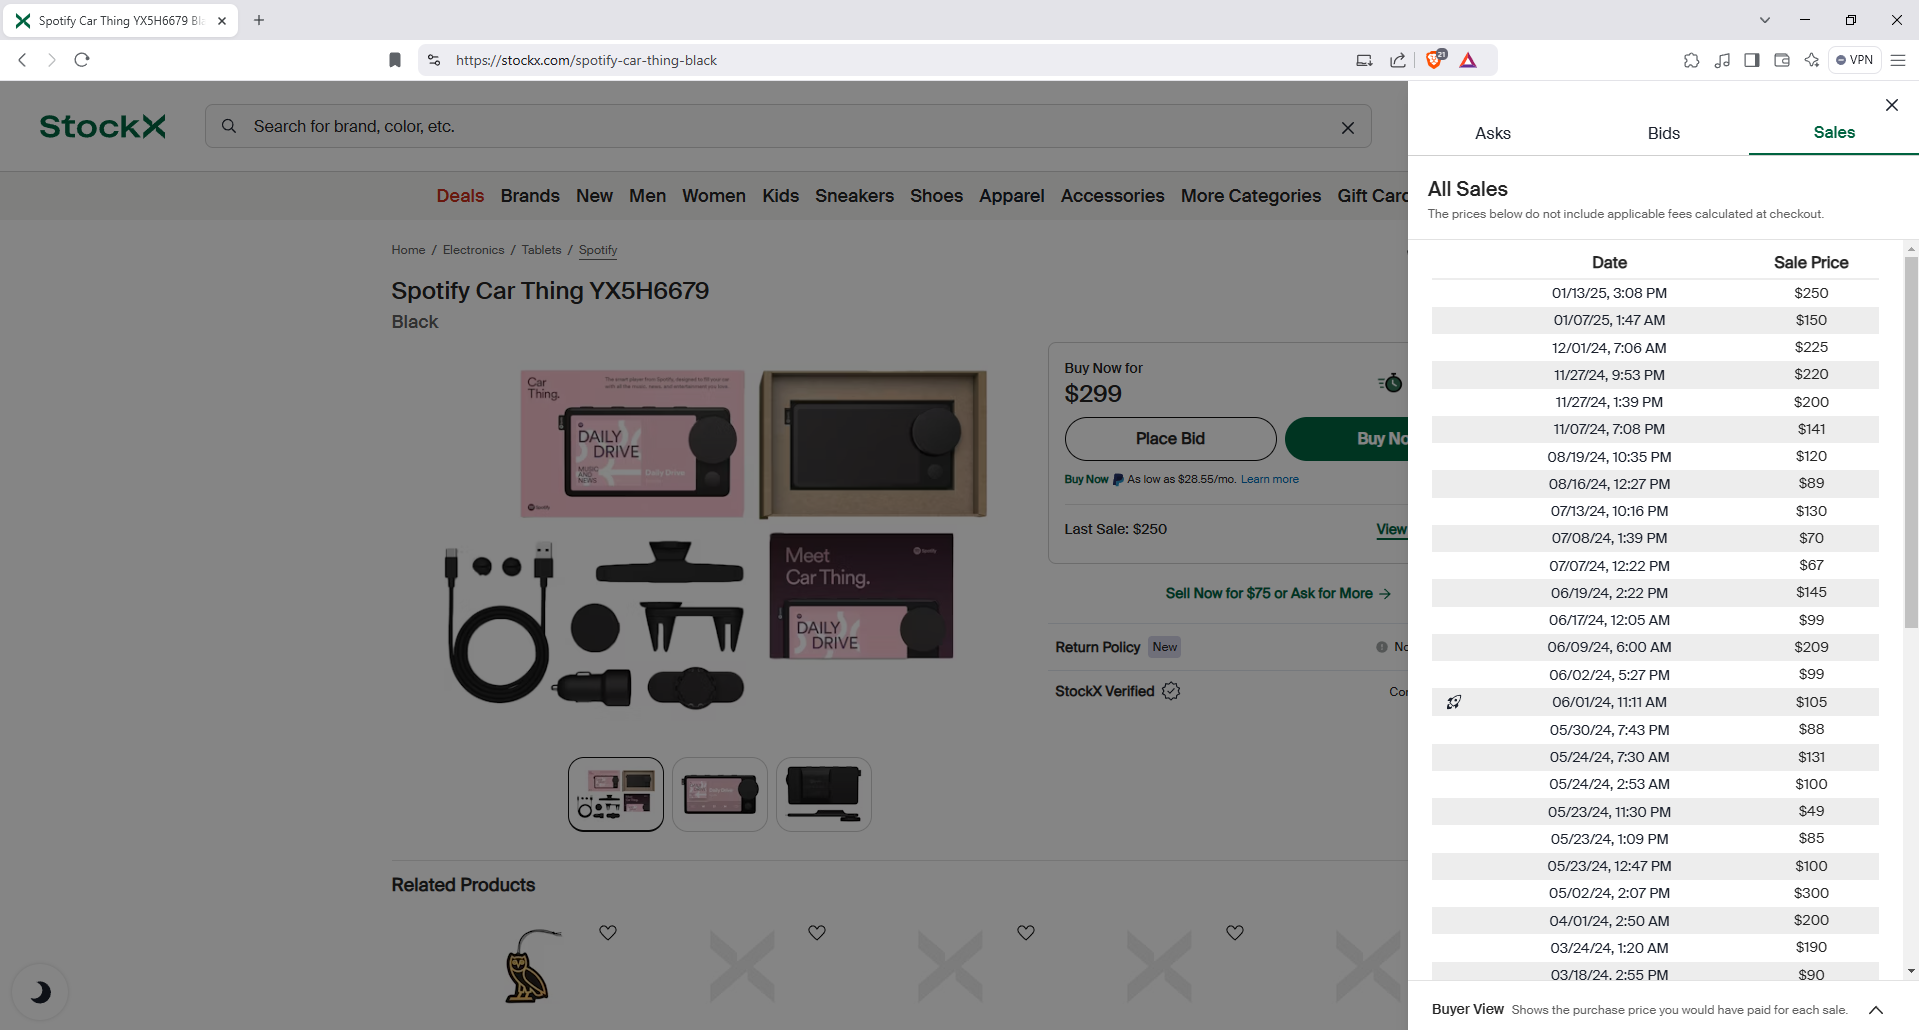Expand the Buyer View chevron
The width and height of the screenshot is (1919, 1030).
point(1876,1010)
